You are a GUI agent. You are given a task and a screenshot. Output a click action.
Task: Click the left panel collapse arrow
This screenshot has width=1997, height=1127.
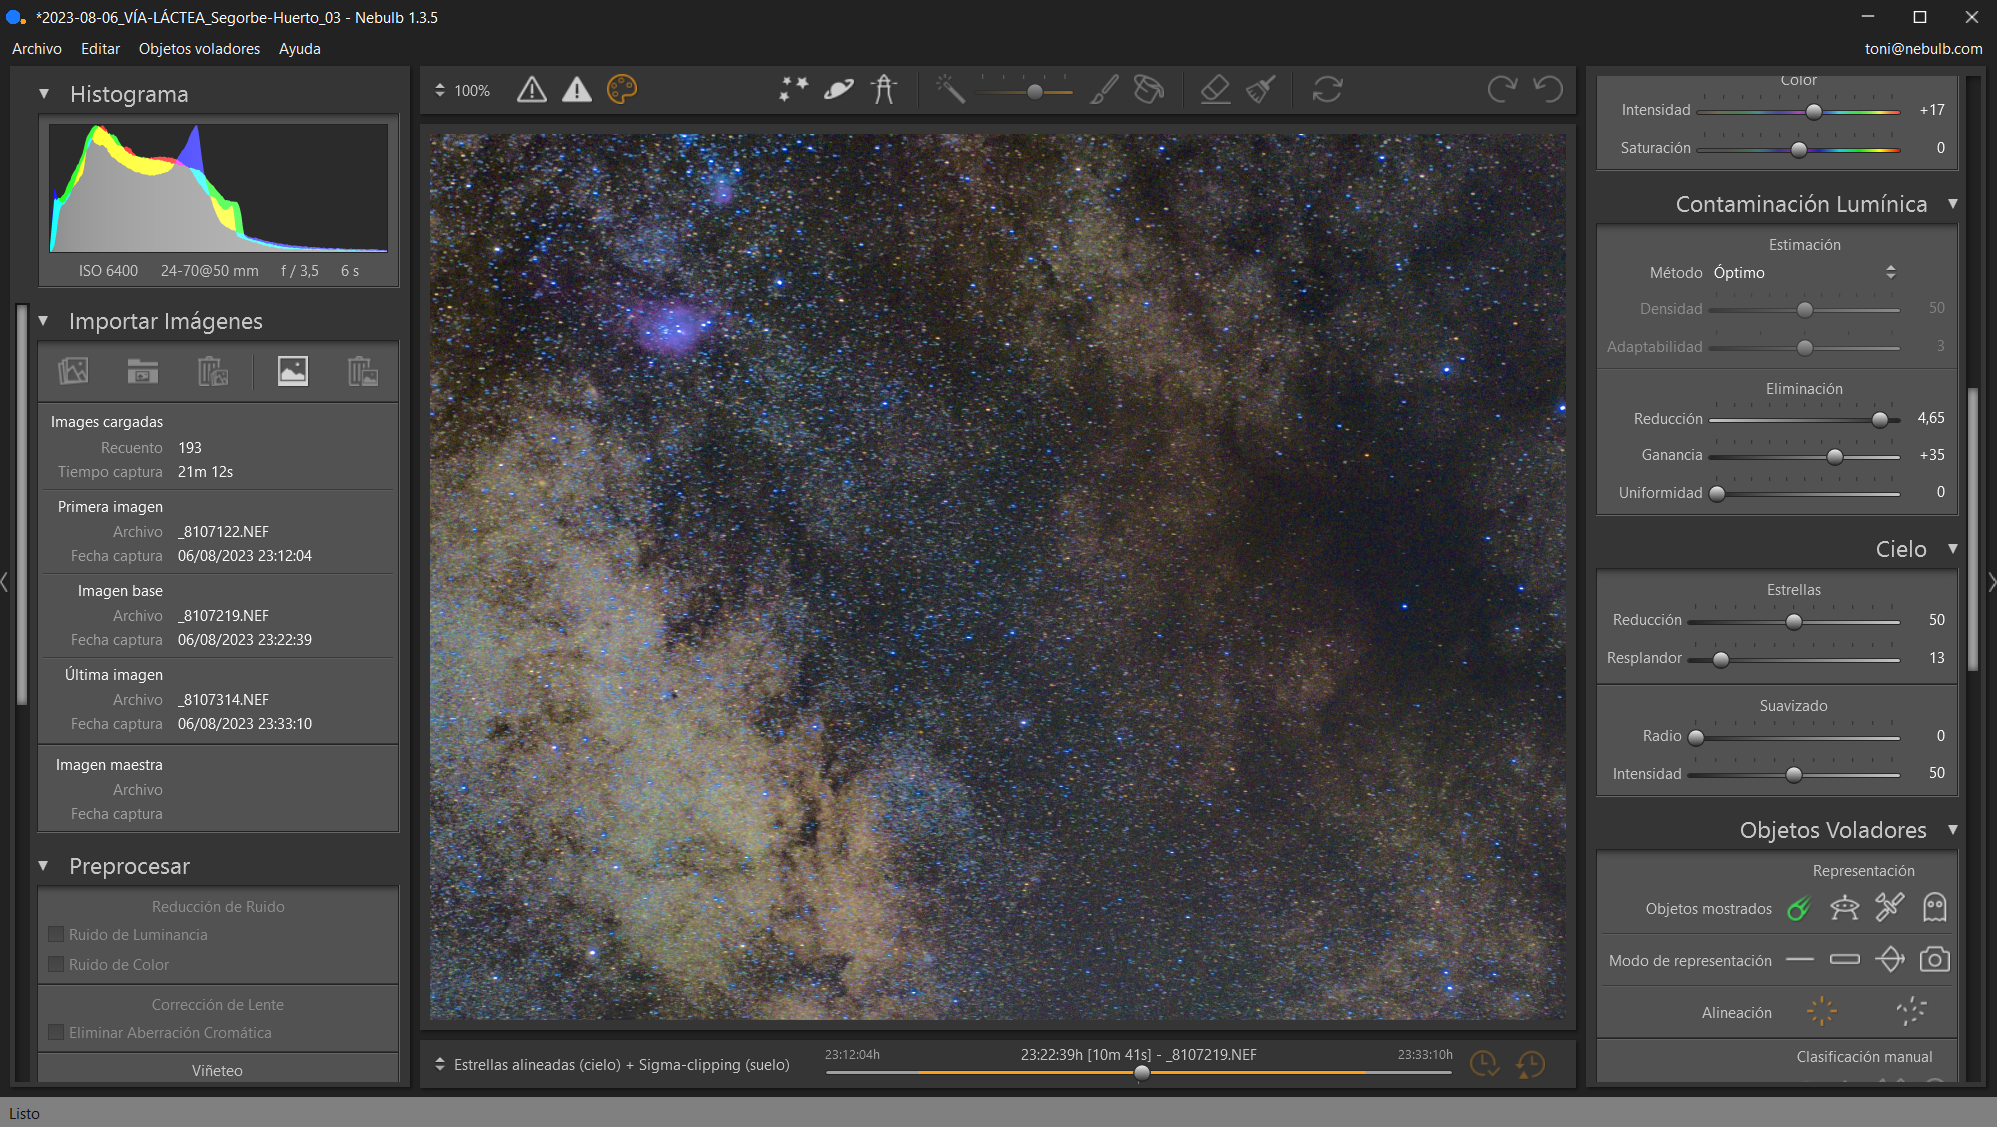(5, 581)
